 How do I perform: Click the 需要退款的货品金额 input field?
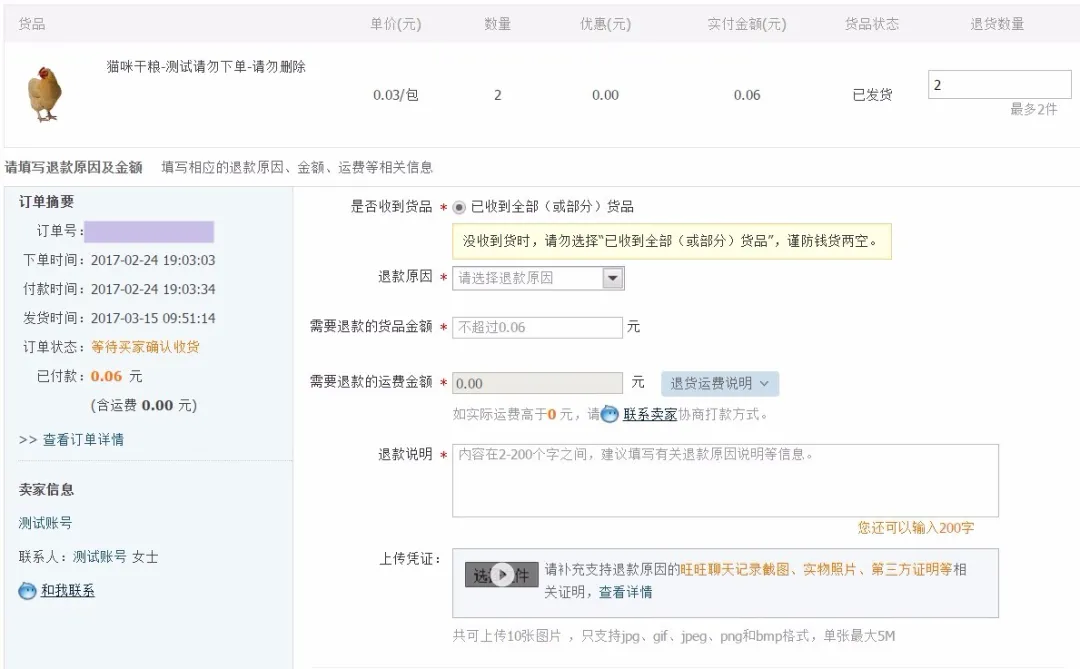pos(537,327)
